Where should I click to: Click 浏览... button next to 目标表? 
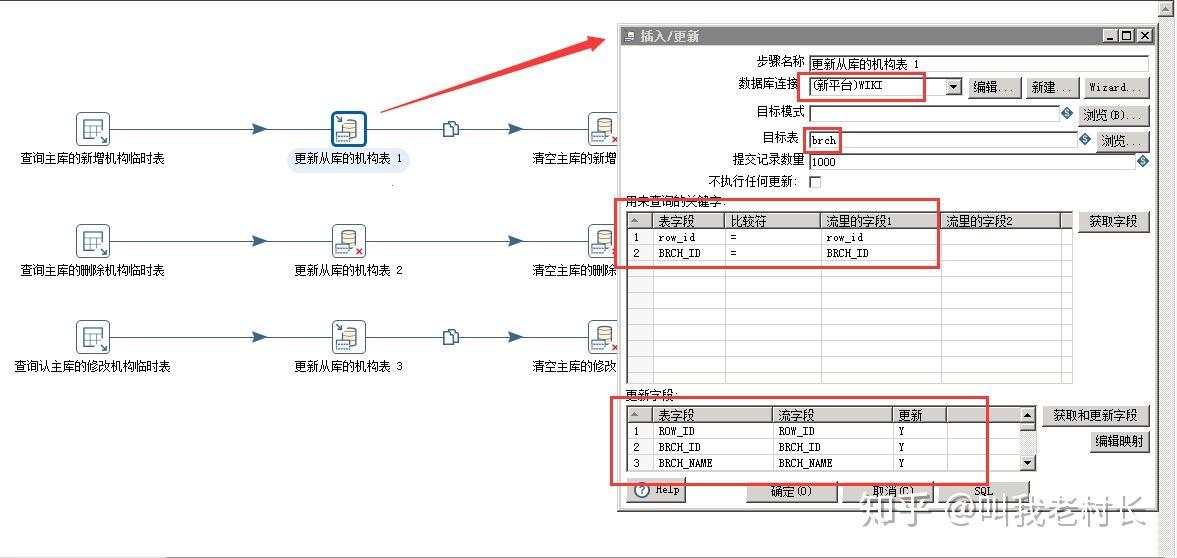point(1122,140)
